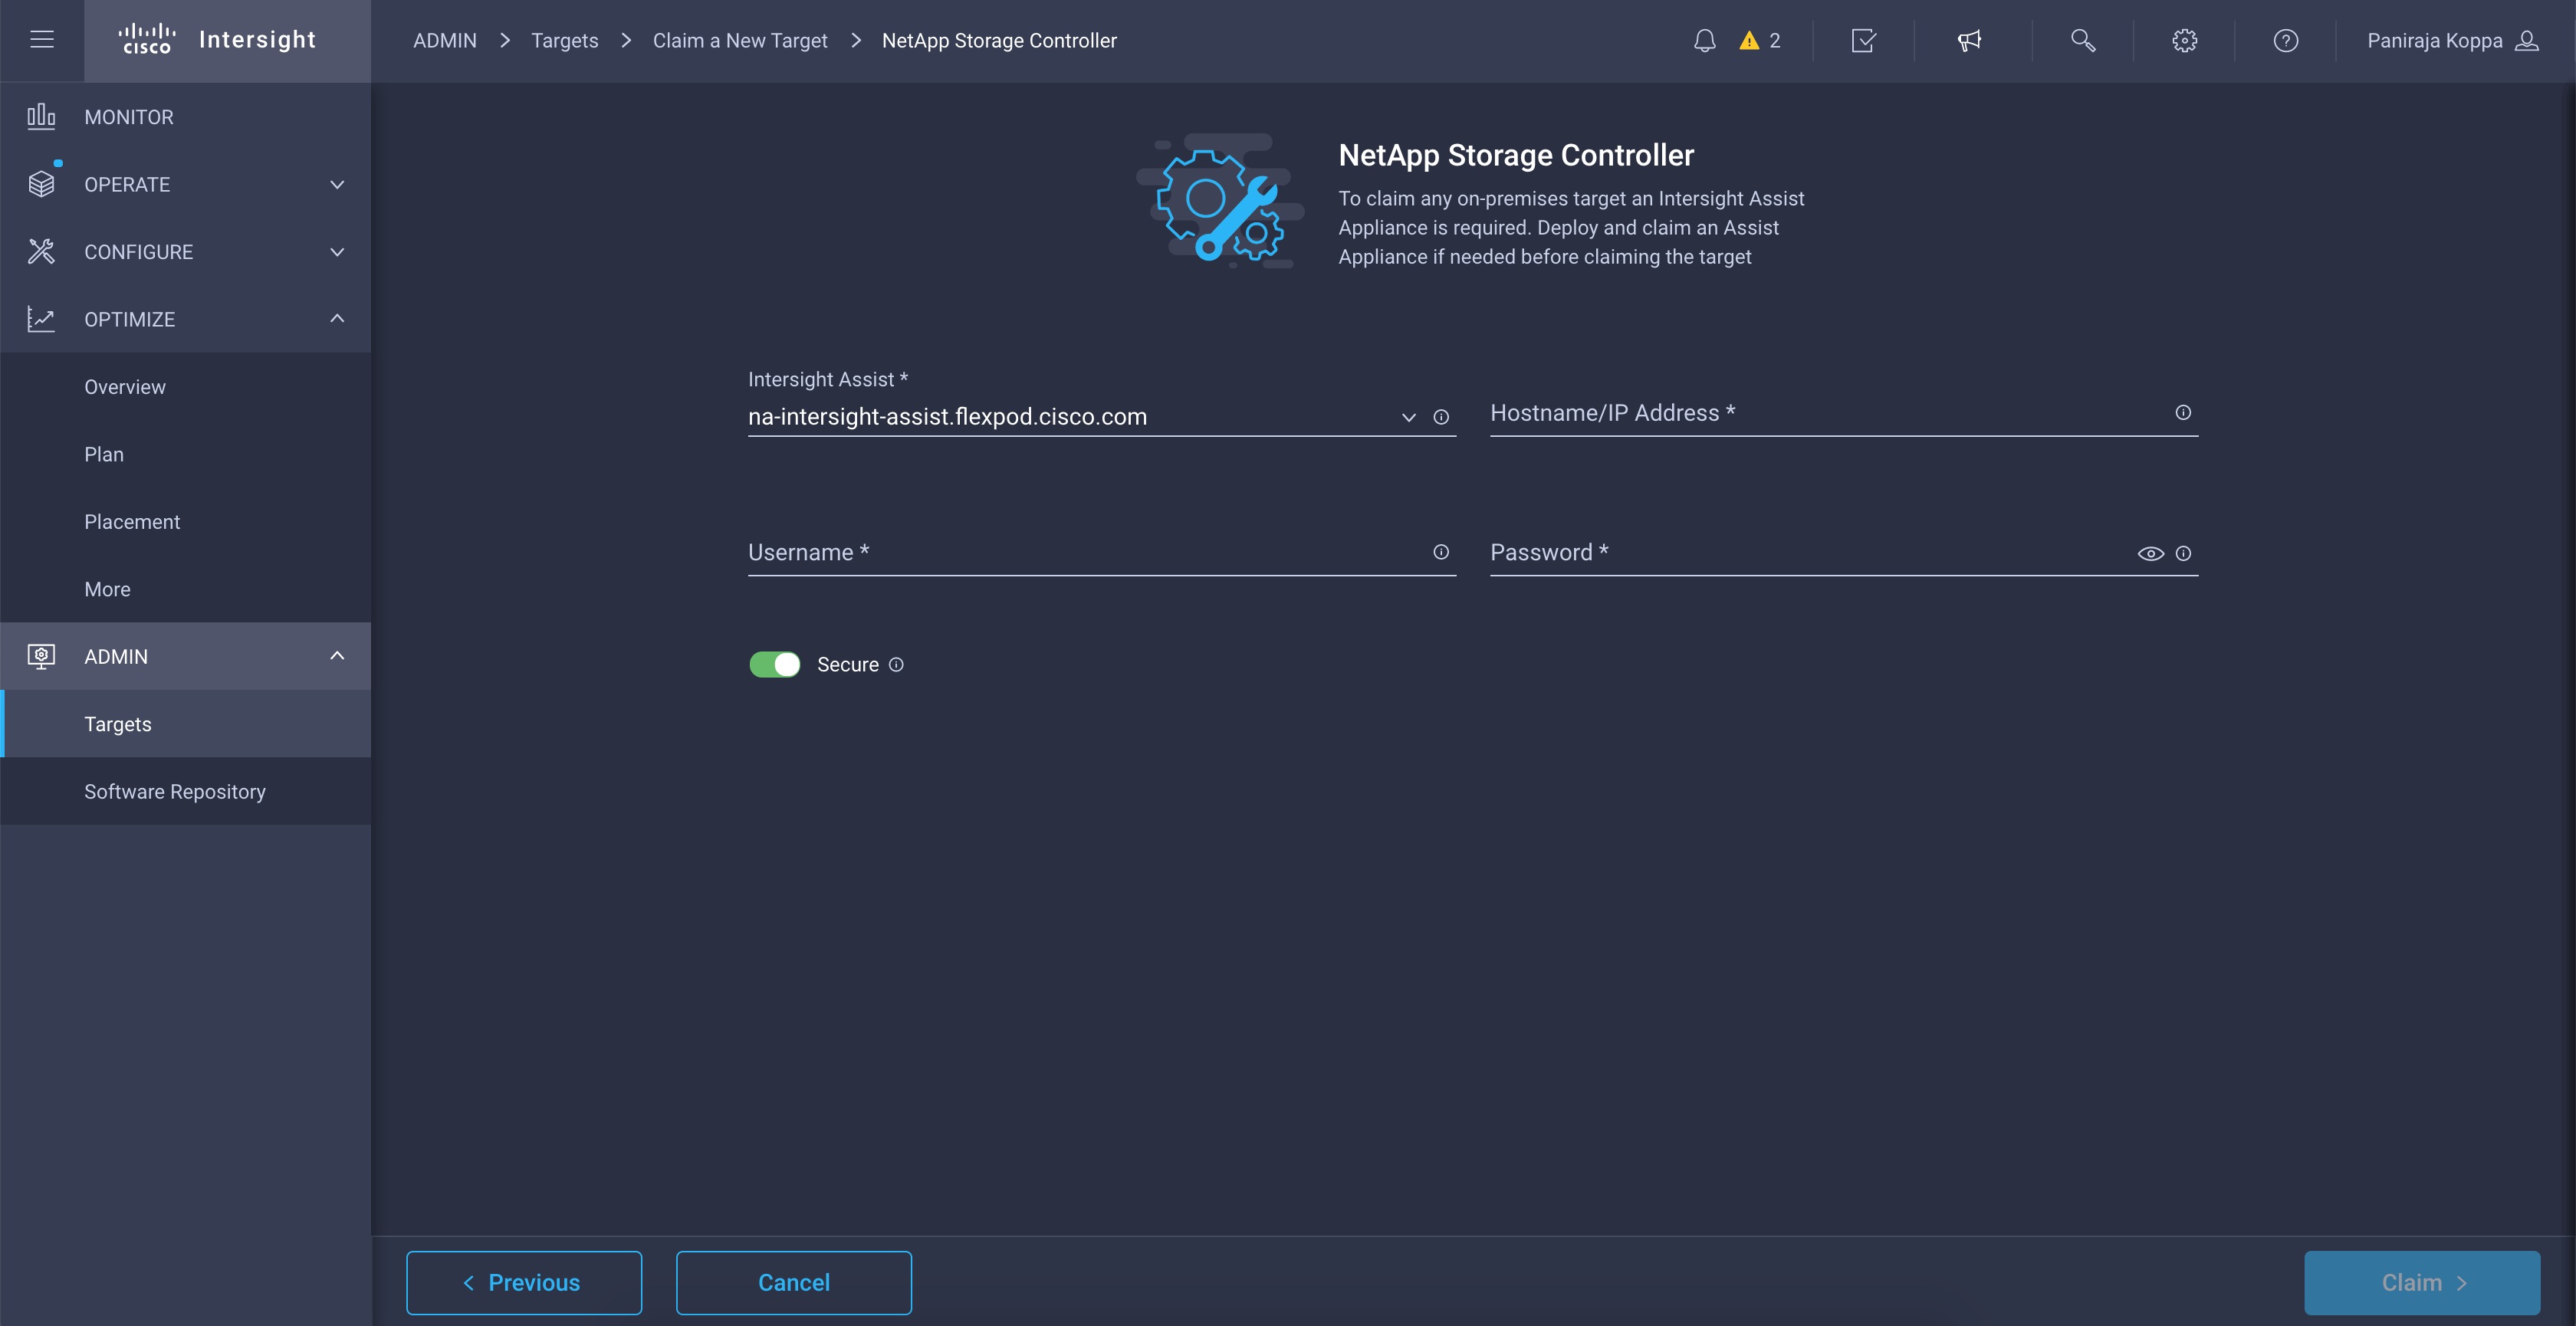Click the Previous button
Screen dimensions: 2576x1326
click(x=524, y=1283)
